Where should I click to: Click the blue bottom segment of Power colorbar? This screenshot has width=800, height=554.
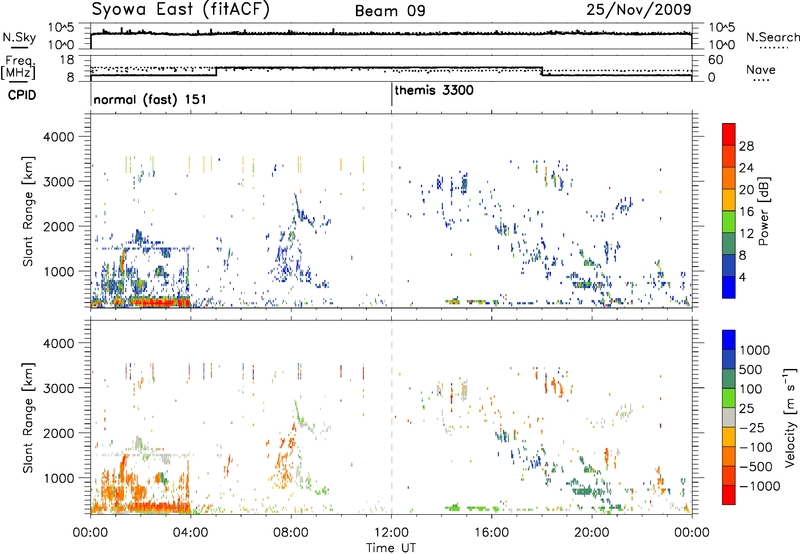[729, 287]
